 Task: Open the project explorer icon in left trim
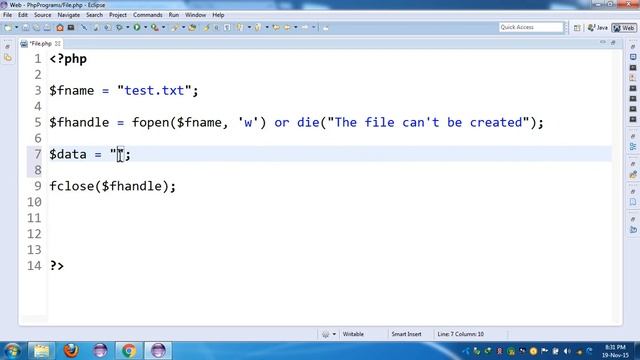tap(8, 58)
